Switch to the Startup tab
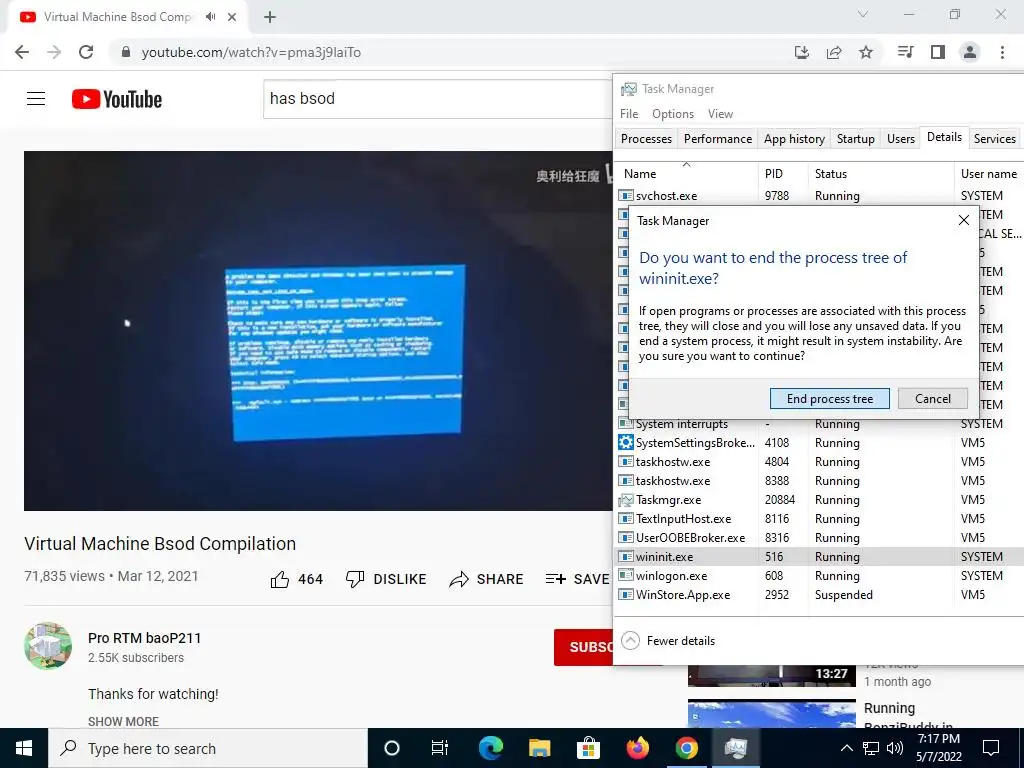The width and height of the screenshot is (1024, 768). tap(856, 138)
